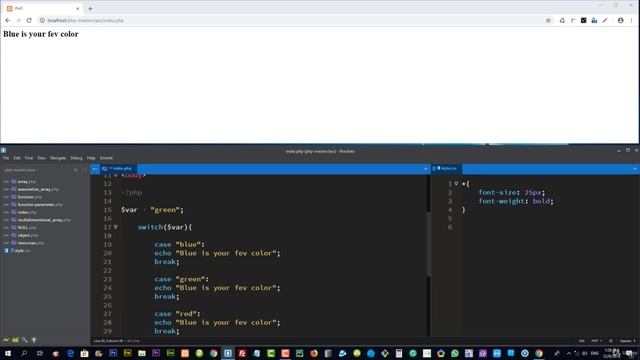
Task: Open object.php in the file tree
Action: pos(28,236)
